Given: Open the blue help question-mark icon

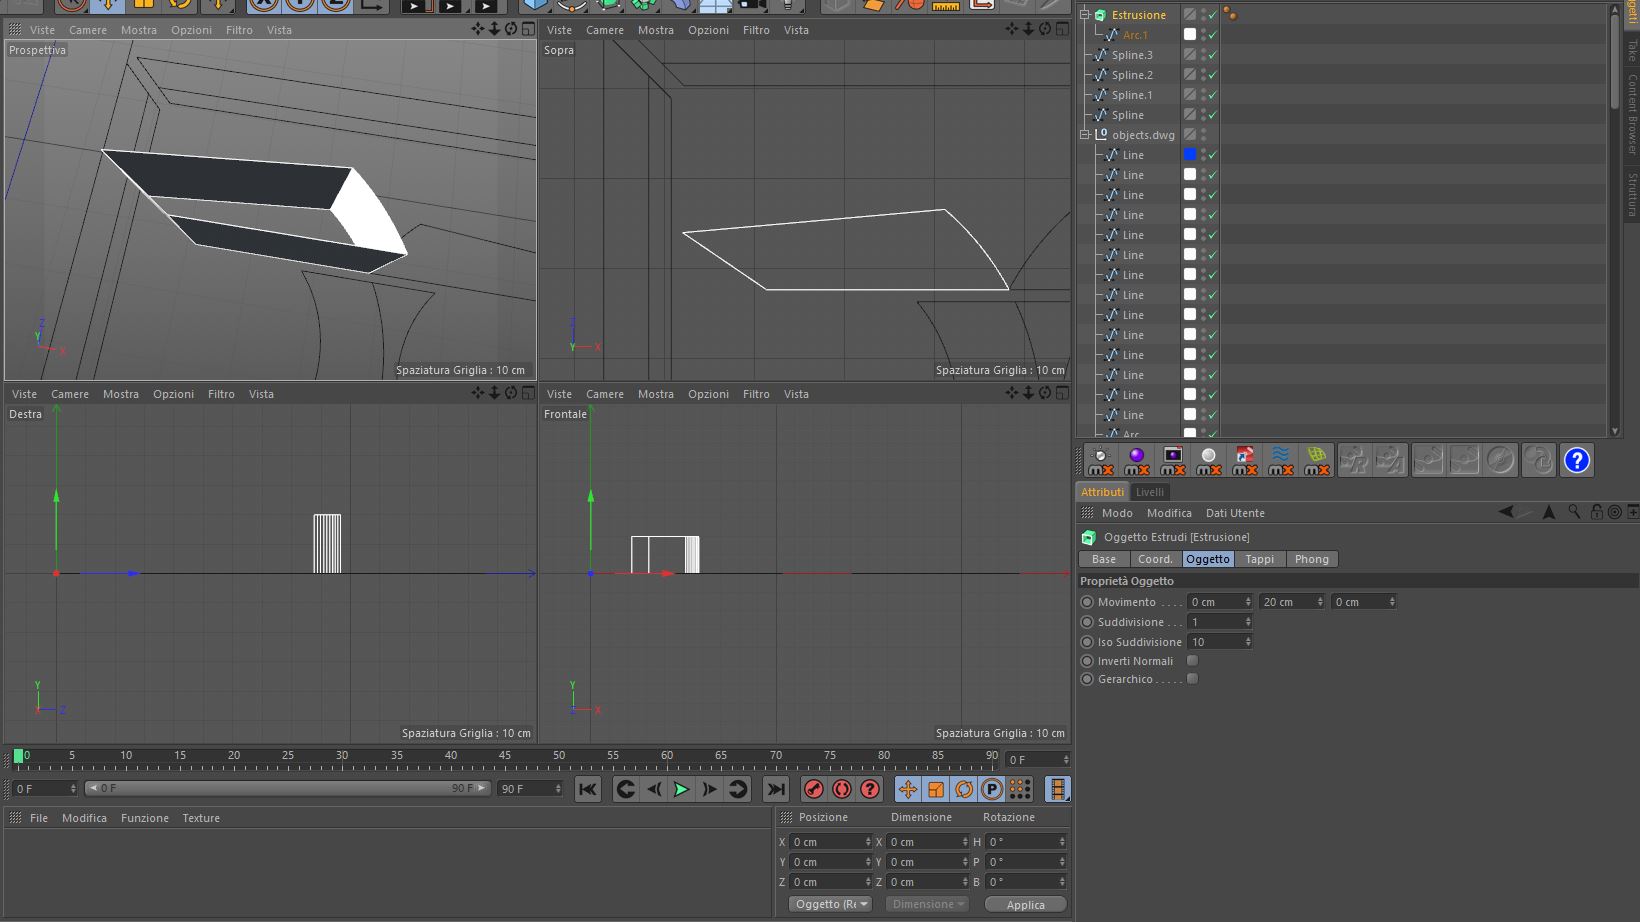Looking at the screenshot, I should tap(1577, 460).
